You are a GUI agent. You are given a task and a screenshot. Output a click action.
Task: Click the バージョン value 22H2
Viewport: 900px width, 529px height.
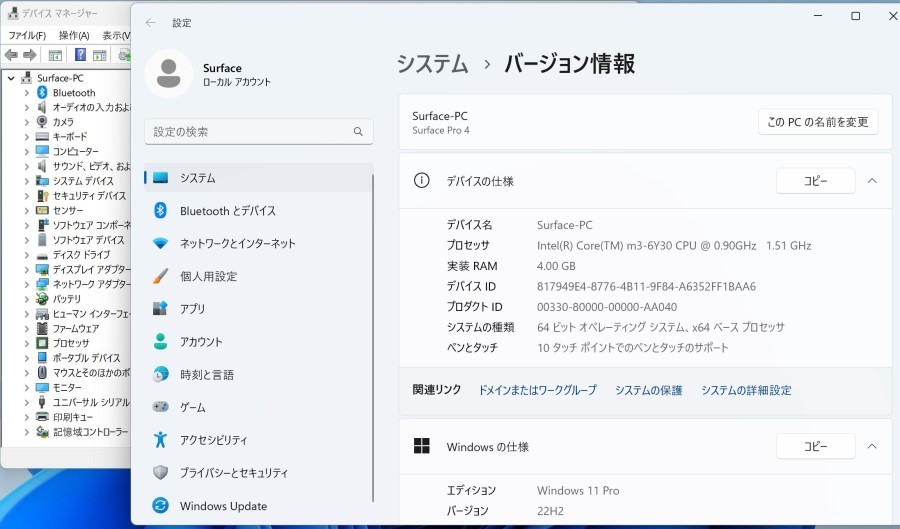(550, 511)
